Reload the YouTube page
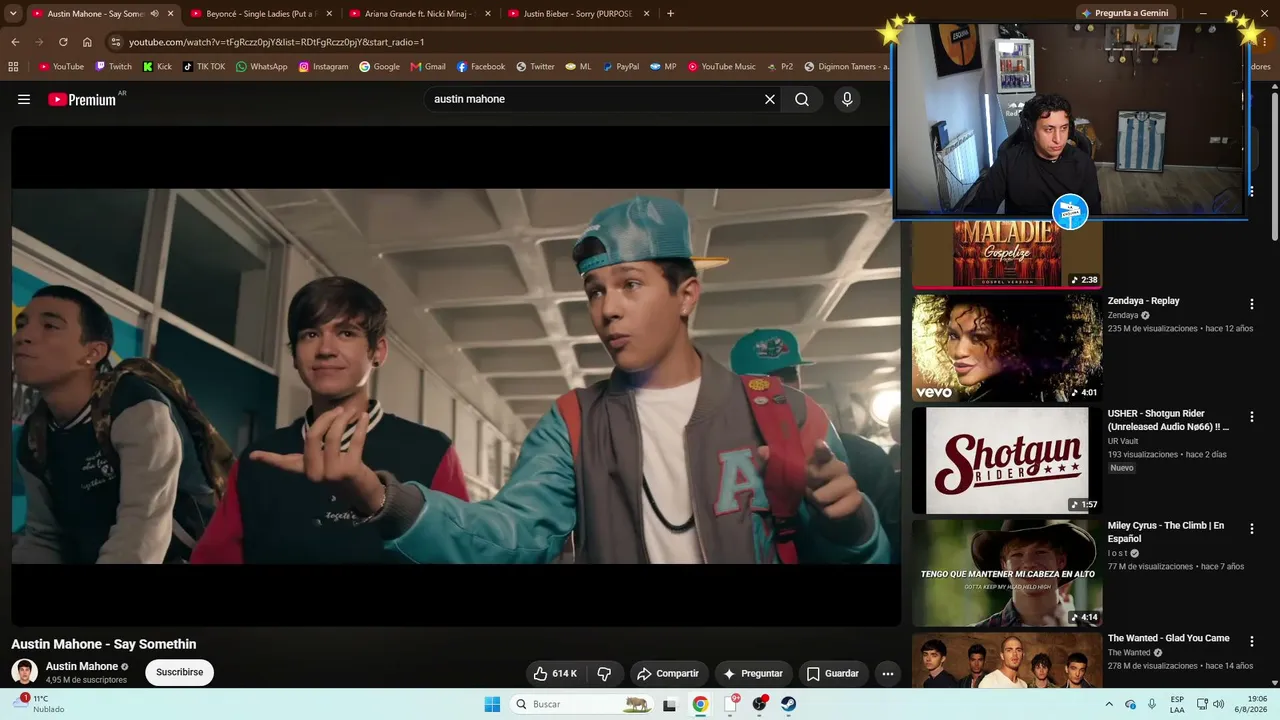 (x=63, y=42)
